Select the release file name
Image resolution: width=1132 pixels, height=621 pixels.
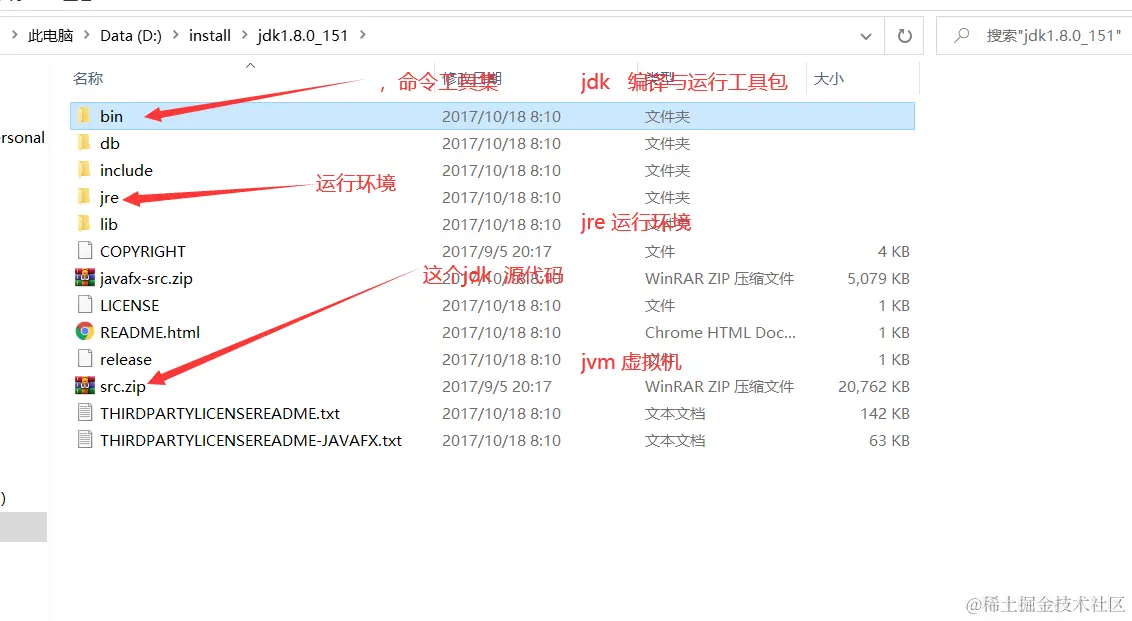pyautogui.click(x=126, y=360)
